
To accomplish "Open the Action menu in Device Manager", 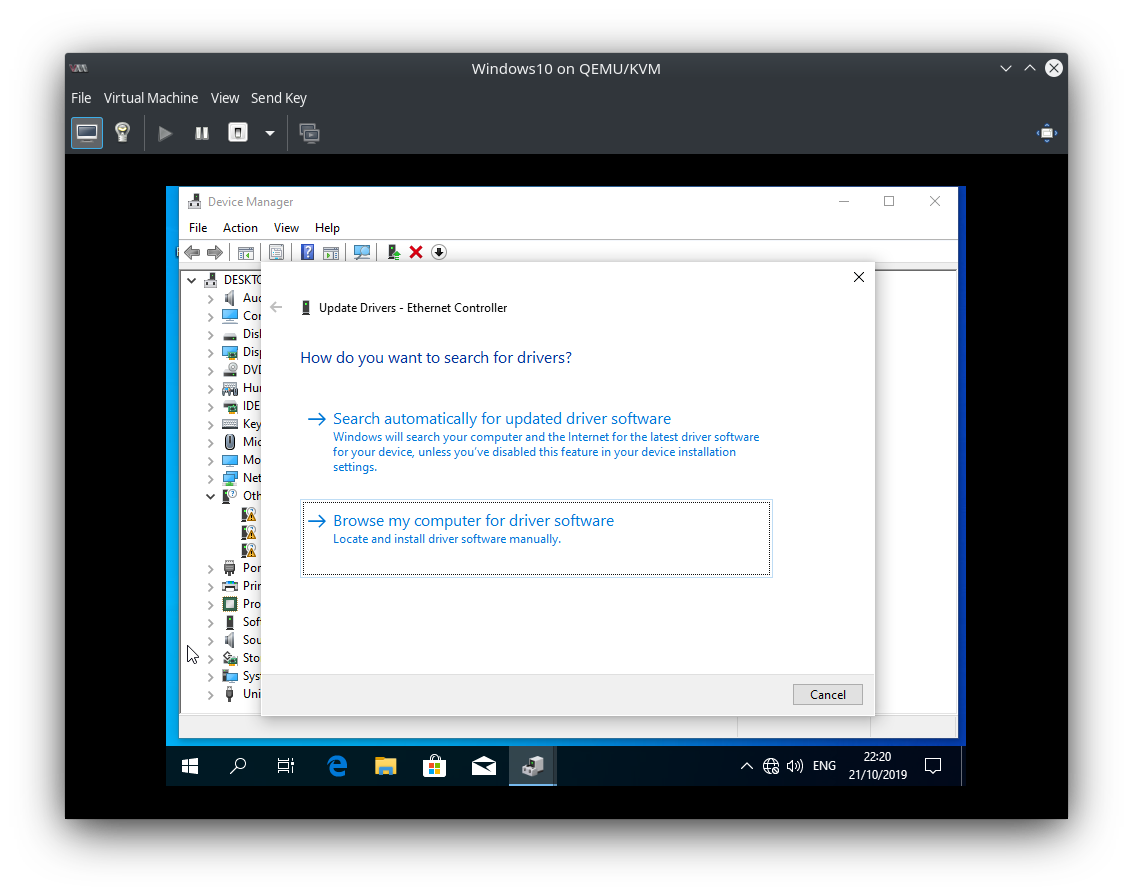I will coord(240,228).
